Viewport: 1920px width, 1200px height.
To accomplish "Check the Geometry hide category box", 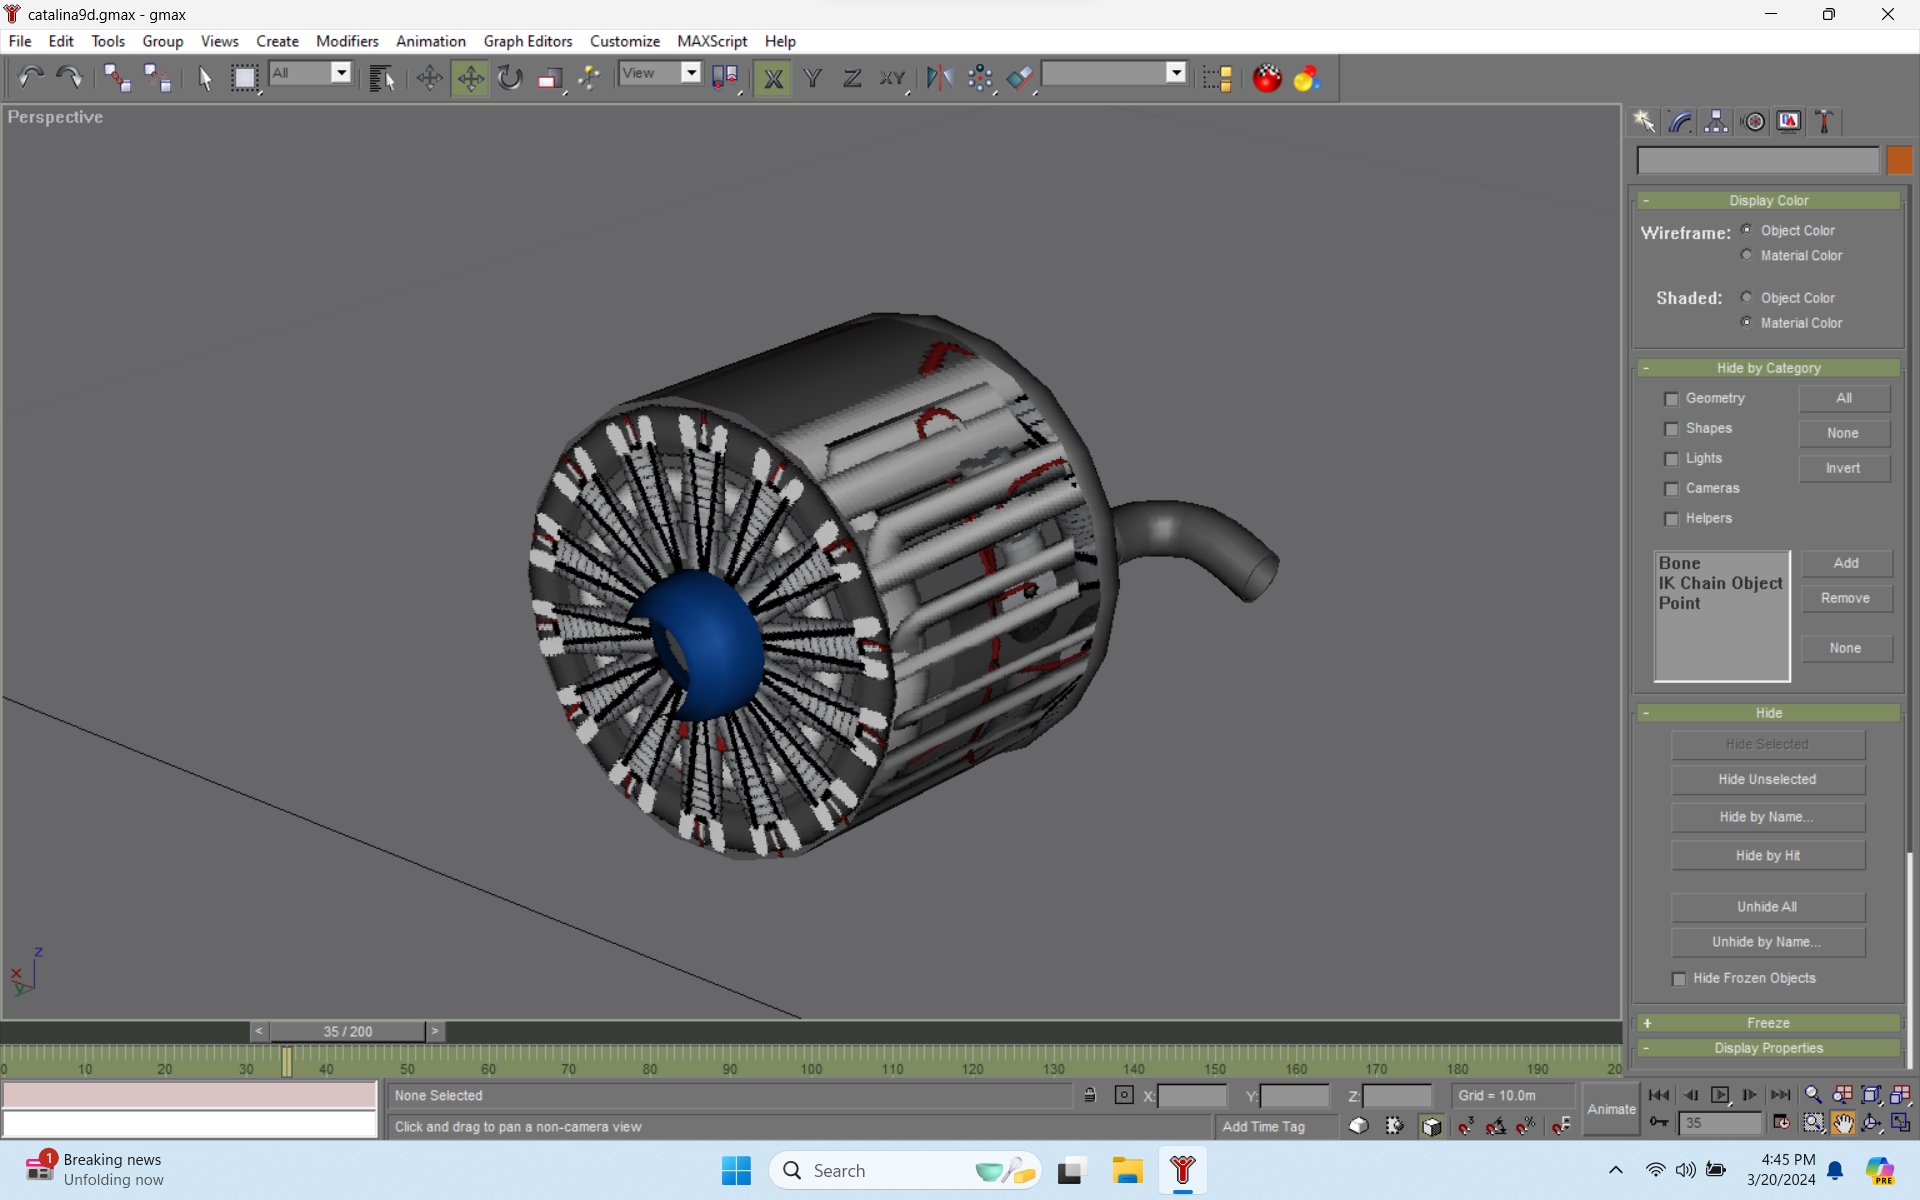I will point(1671,399).
